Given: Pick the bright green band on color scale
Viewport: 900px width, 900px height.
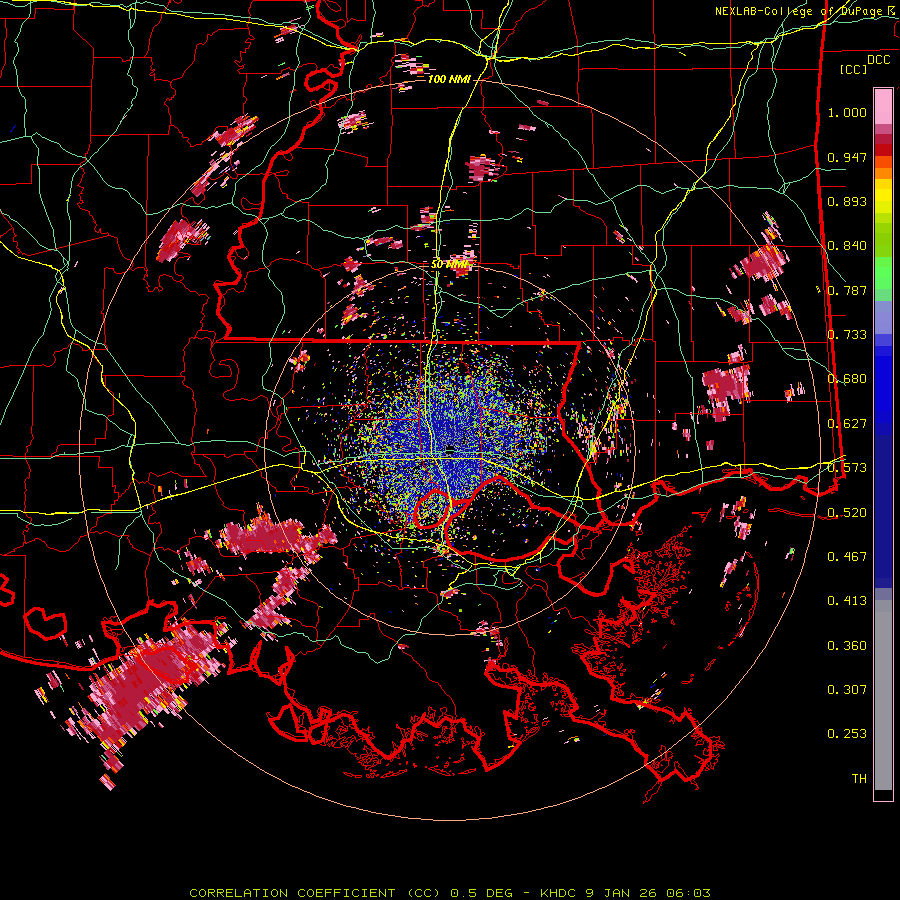Looking at the screenshot, I should point(883,273).
